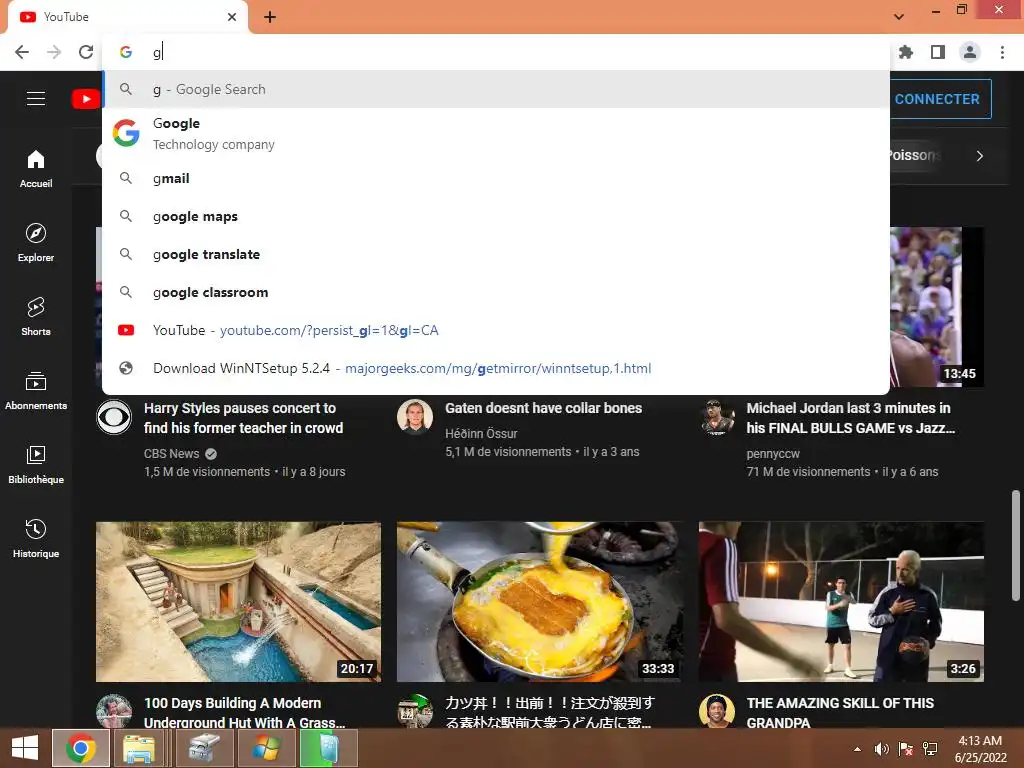This screenshot has width=1024, height=768.
Task: Open a new tab with the plus button
Action: coord(270,17)
